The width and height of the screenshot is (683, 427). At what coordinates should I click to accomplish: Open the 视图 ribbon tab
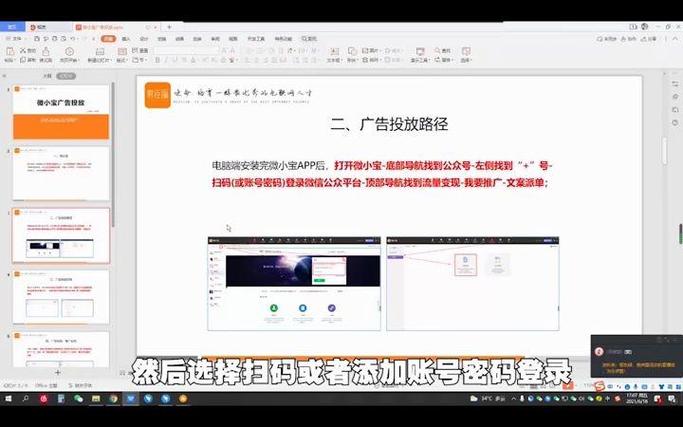click(x=233, y=39)
